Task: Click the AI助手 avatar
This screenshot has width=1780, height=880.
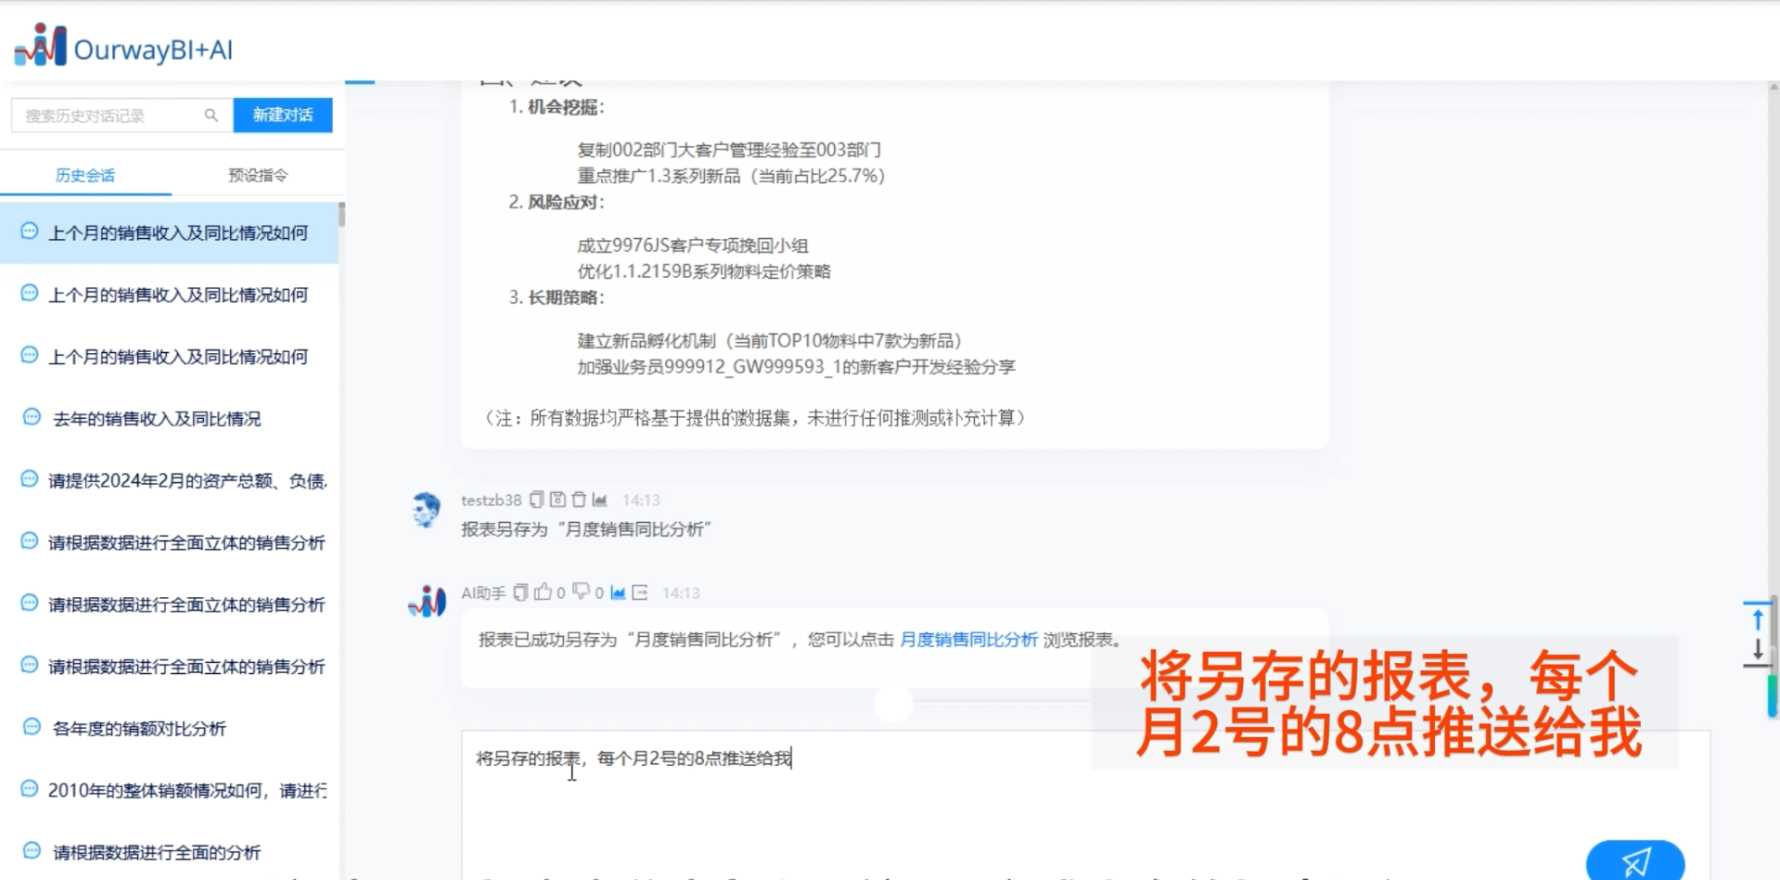Action: pos(427,601)
